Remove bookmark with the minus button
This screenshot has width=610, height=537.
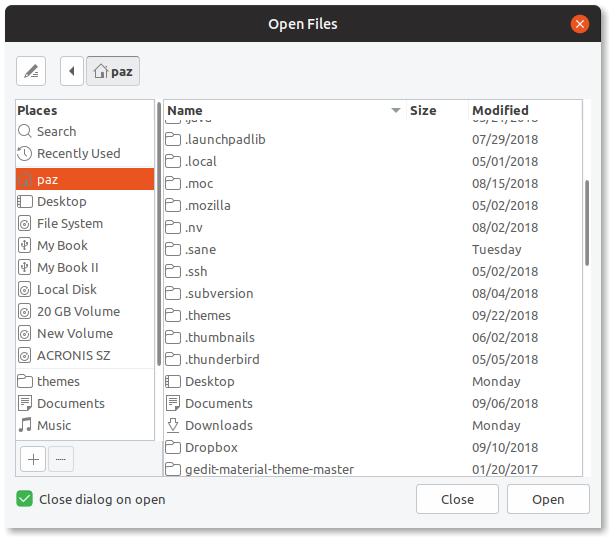coord(61,459)
